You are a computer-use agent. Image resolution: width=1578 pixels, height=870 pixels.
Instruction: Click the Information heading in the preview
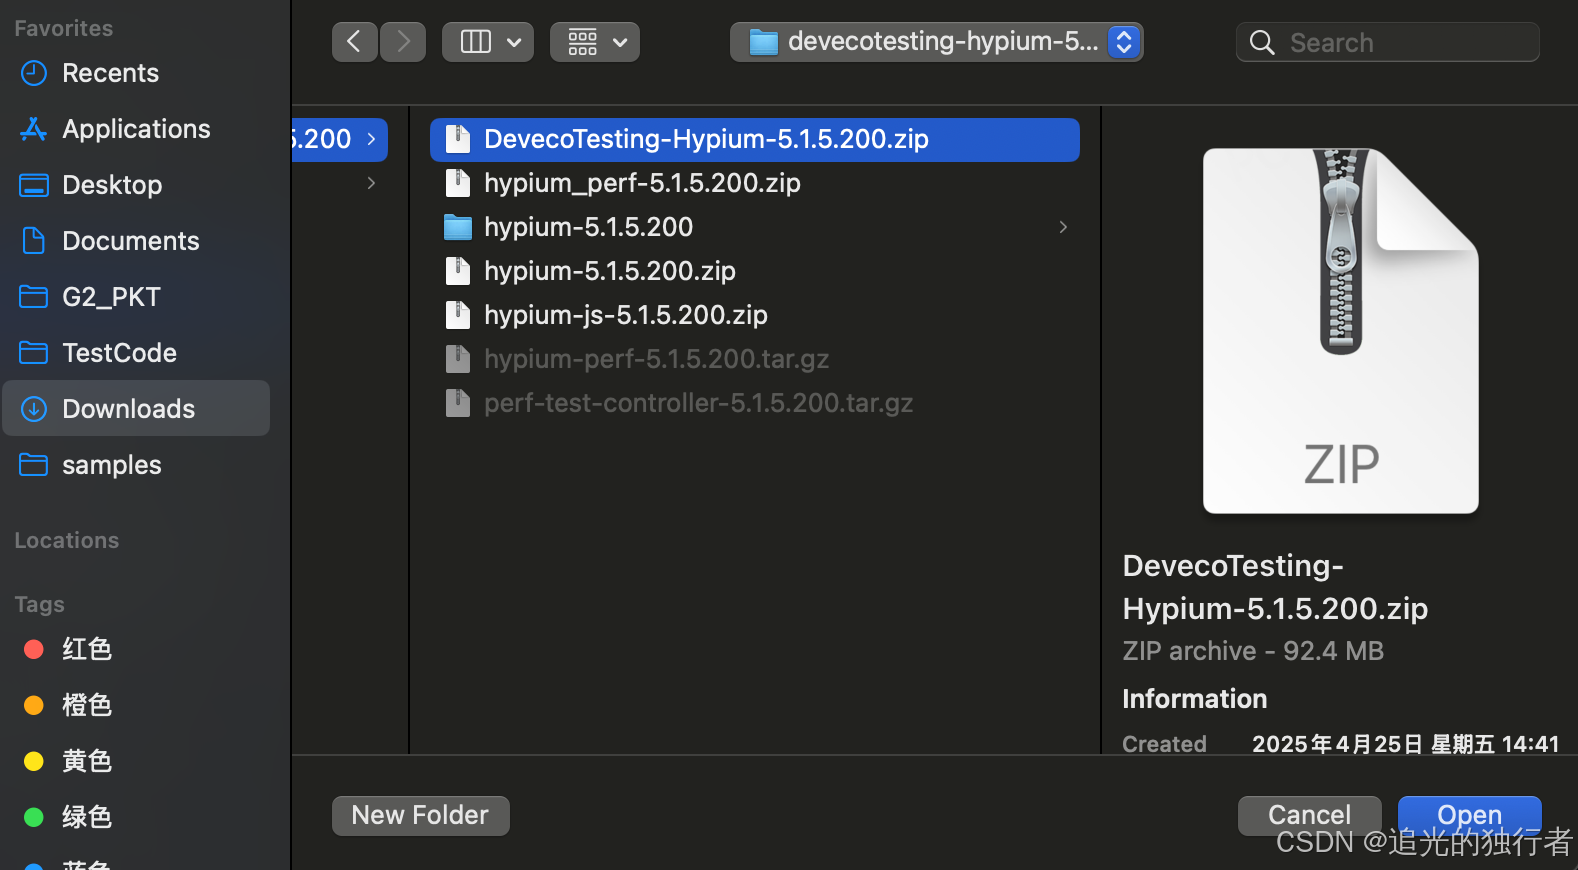pos(1195,699)
